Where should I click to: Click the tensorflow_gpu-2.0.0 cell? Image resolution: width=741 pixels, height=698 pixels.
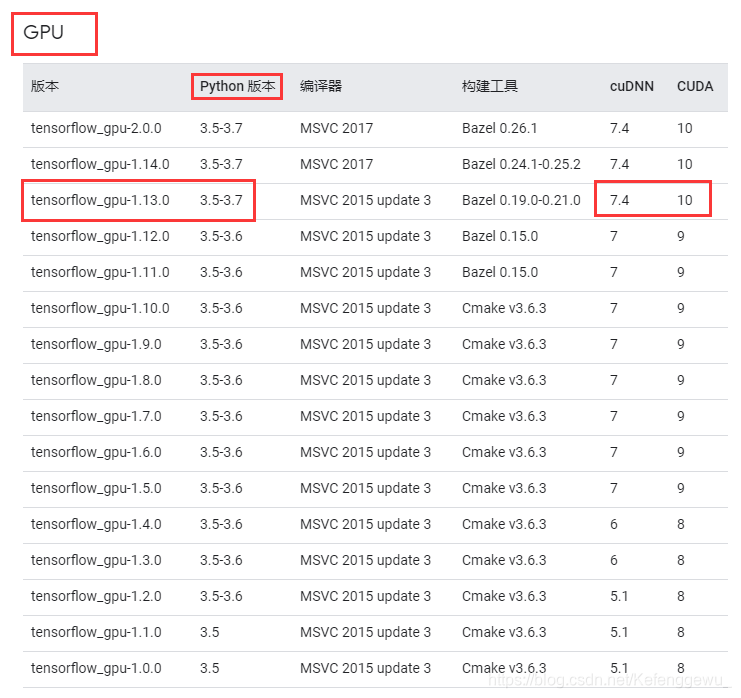point(96,128)
